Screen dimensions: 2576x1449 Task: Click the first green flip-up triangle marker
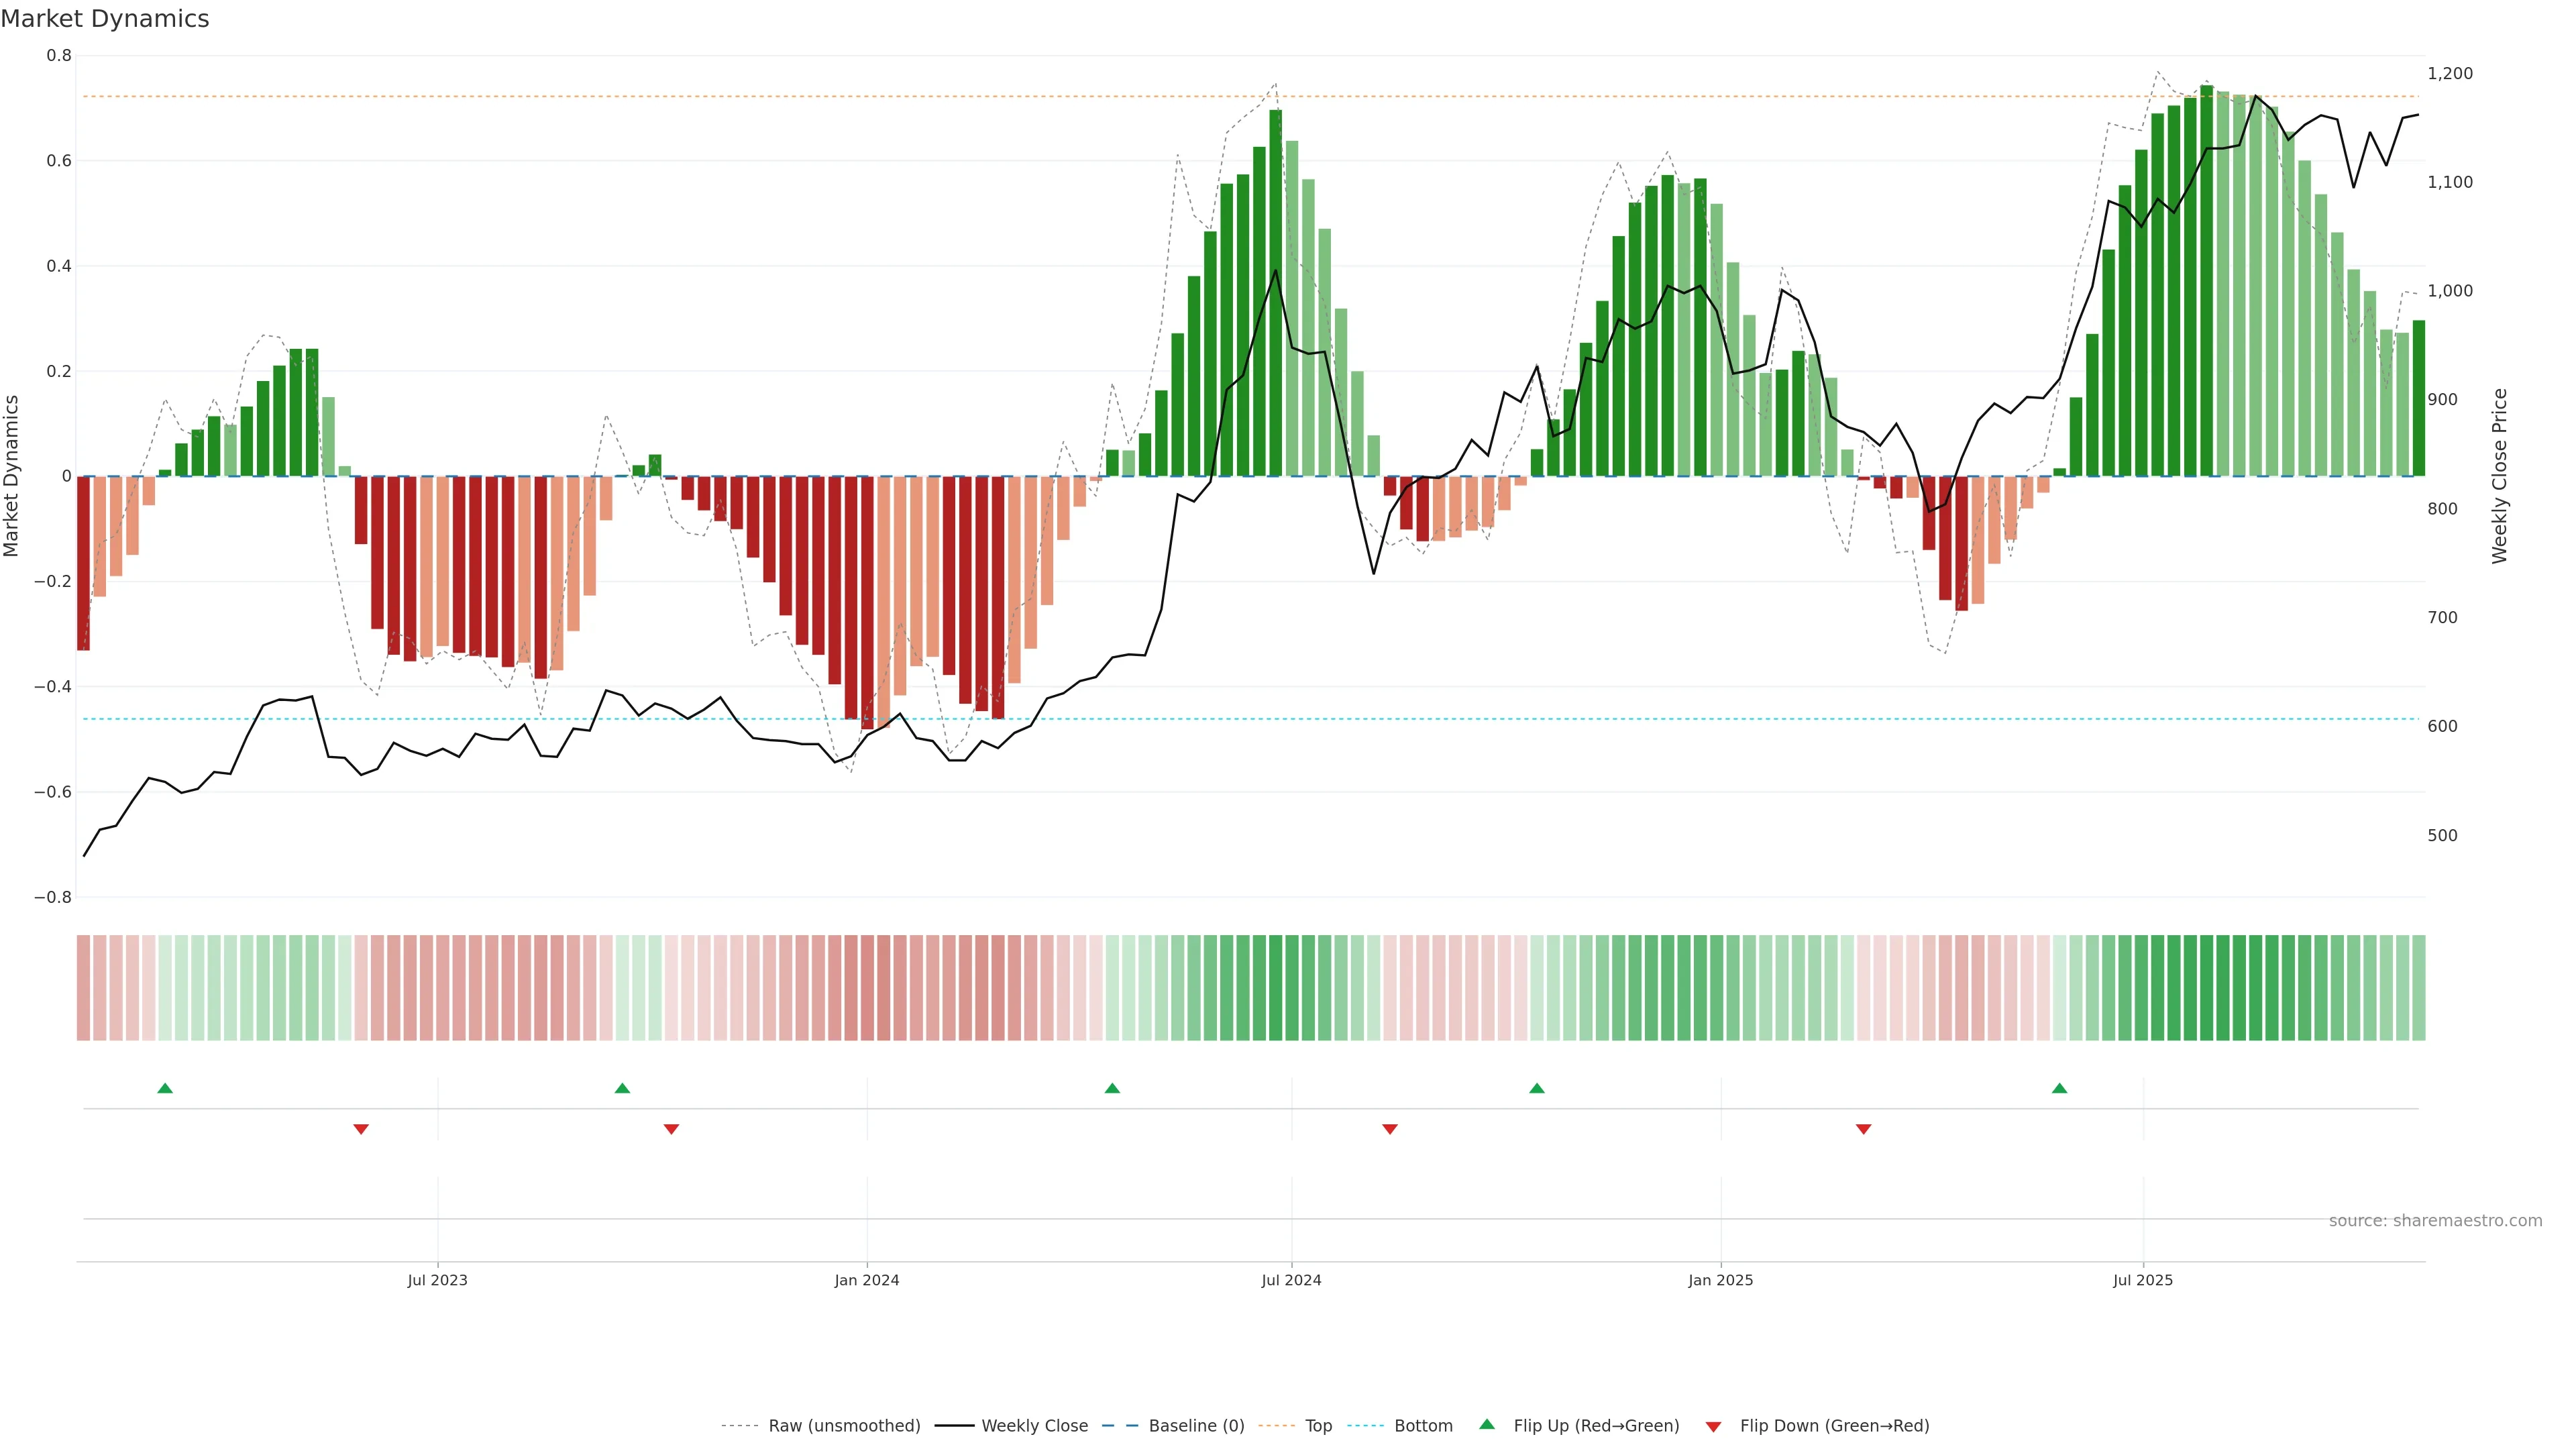coord(165,1088)
